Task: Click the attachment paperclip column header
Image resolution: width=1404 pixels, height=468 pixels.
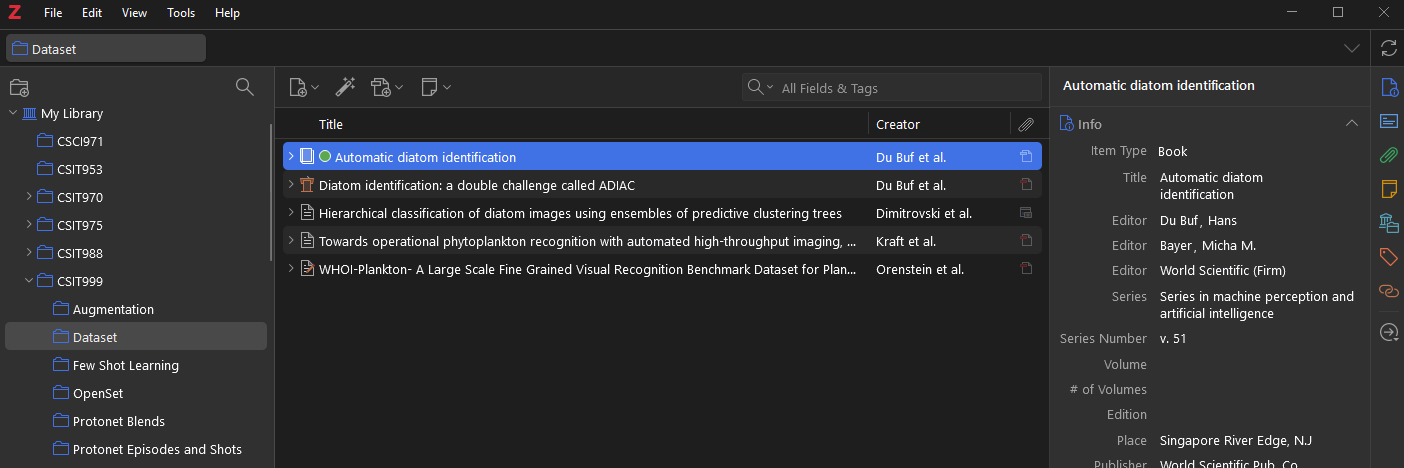Action: pos(1026,125)
